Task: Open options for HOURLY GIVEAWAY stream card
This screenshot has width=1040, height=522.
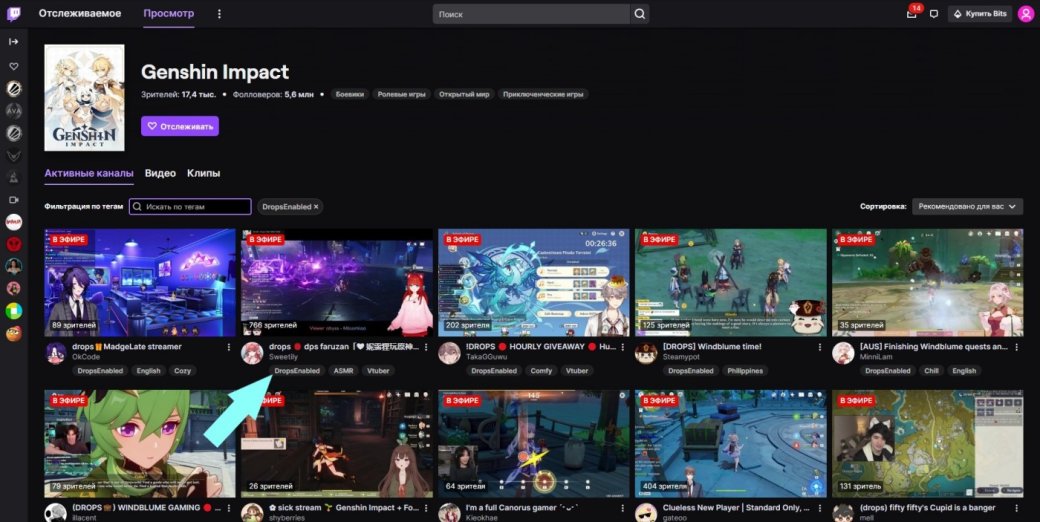Action: [x=622, y=347]
